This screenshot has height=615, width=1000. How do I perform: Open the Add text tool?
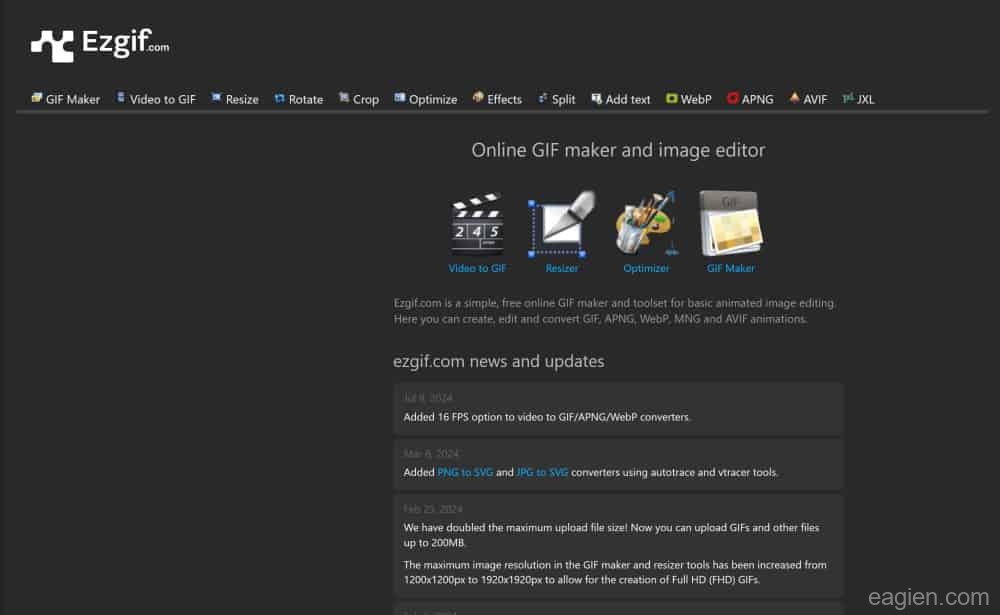[x=620, y=99]
